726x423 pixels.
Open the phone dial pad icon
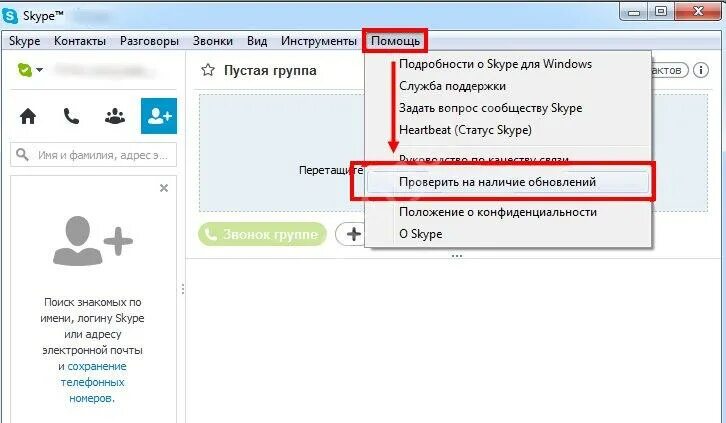[x=71, y=116]
